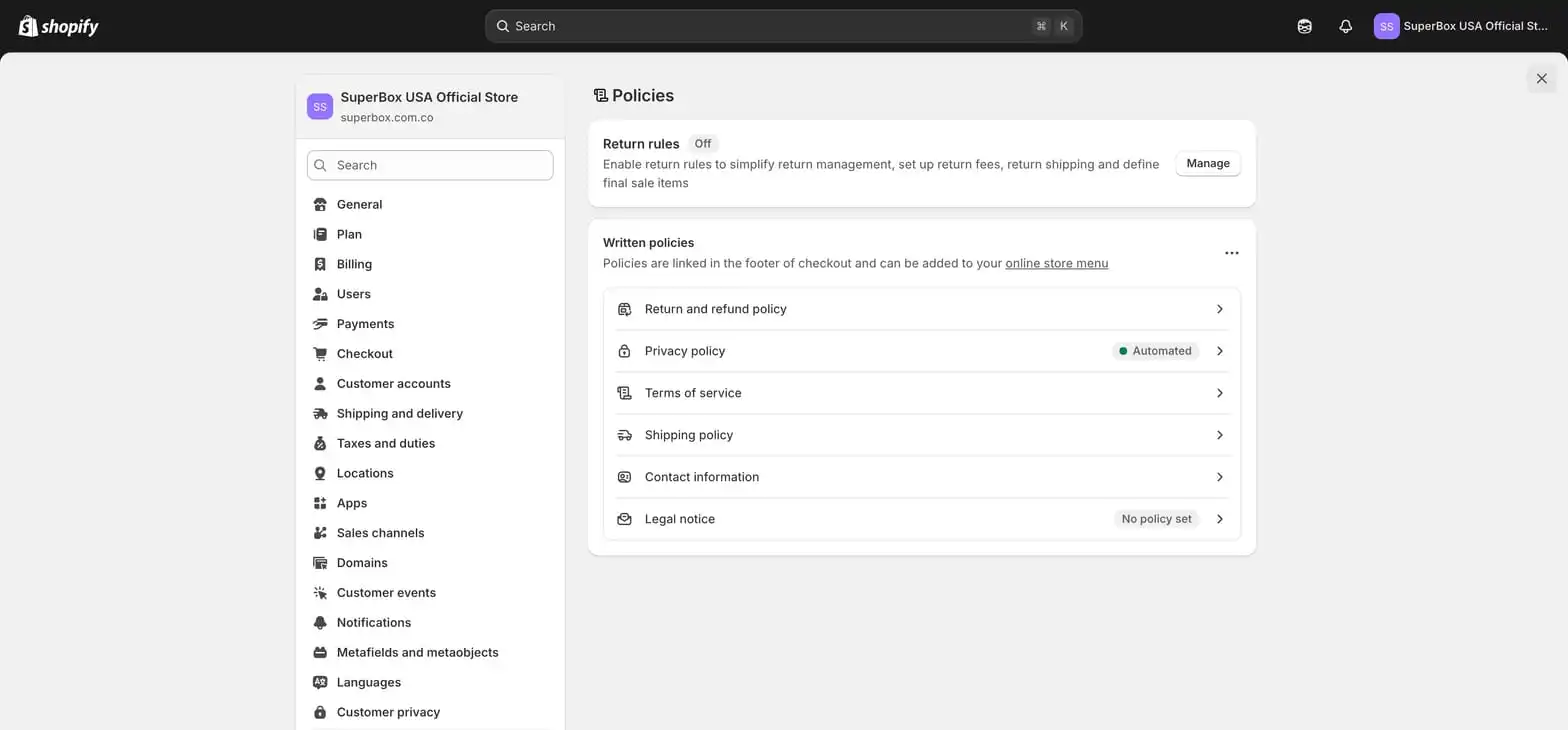Open Terms of service chevron
The image size is (1568, 730).
click(x=1220, y=393)
